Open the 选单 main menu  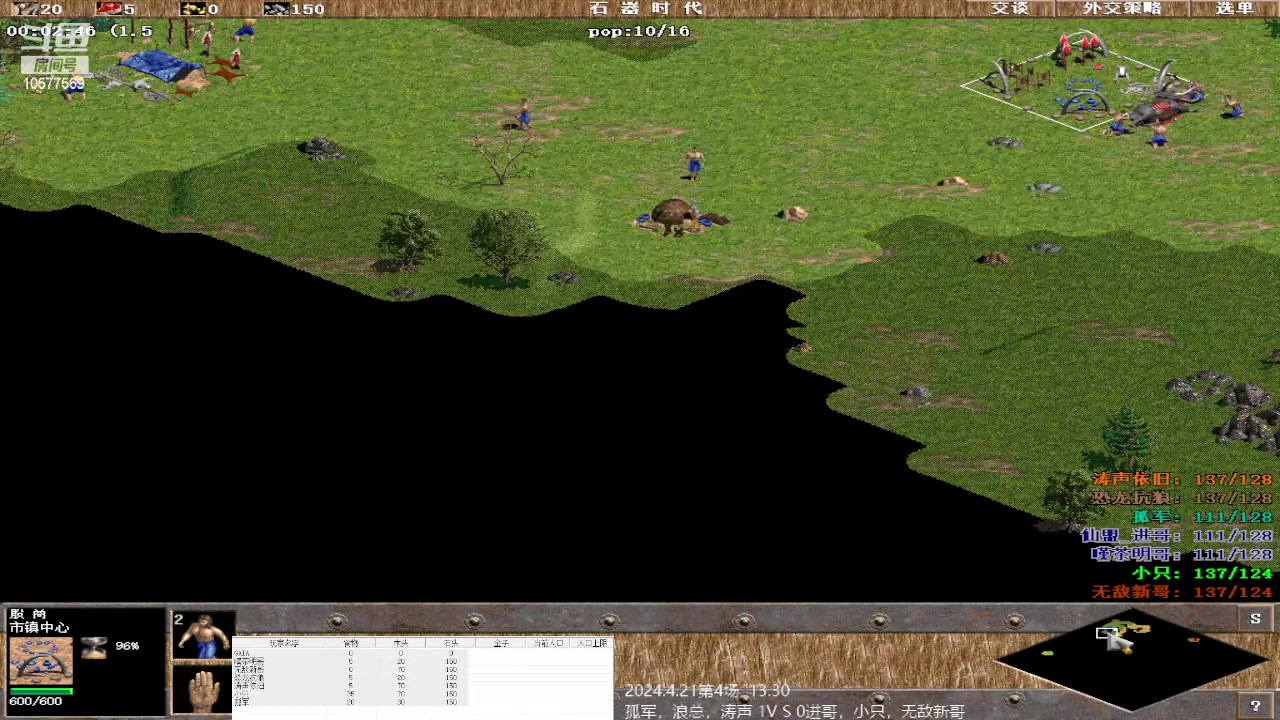(1234, 8)
